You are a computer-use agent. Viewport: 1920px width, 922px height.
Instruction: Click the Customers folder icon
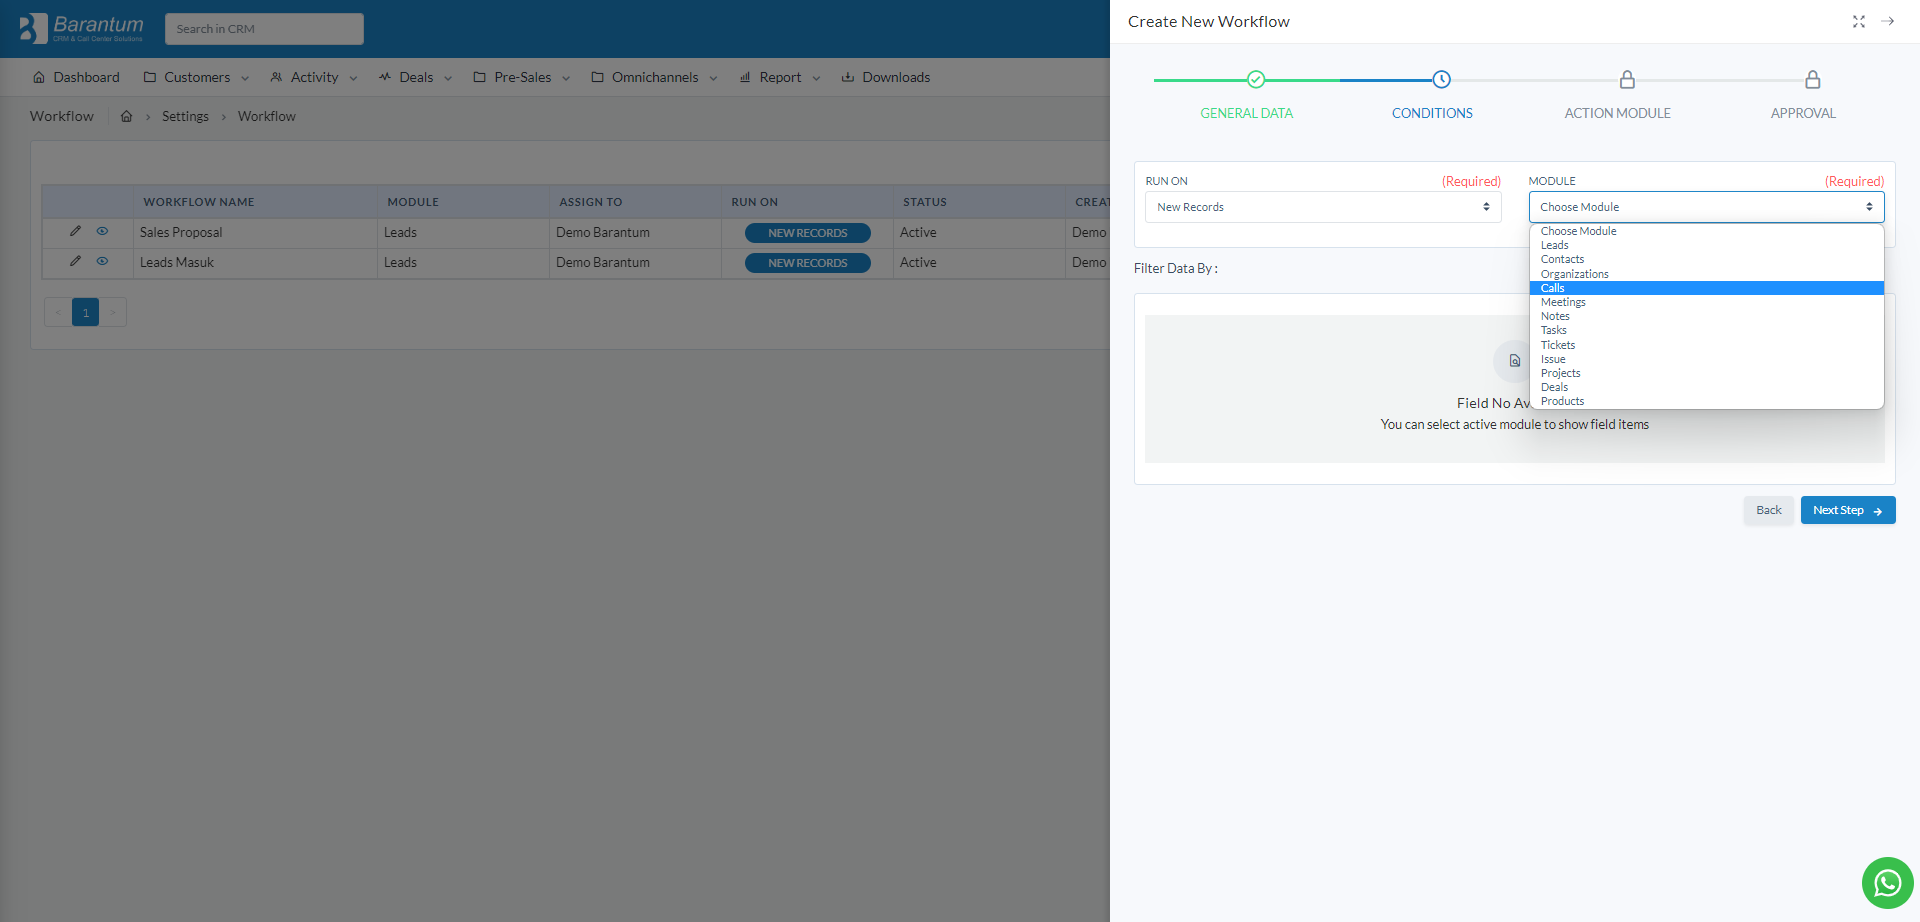click(150, 77)
